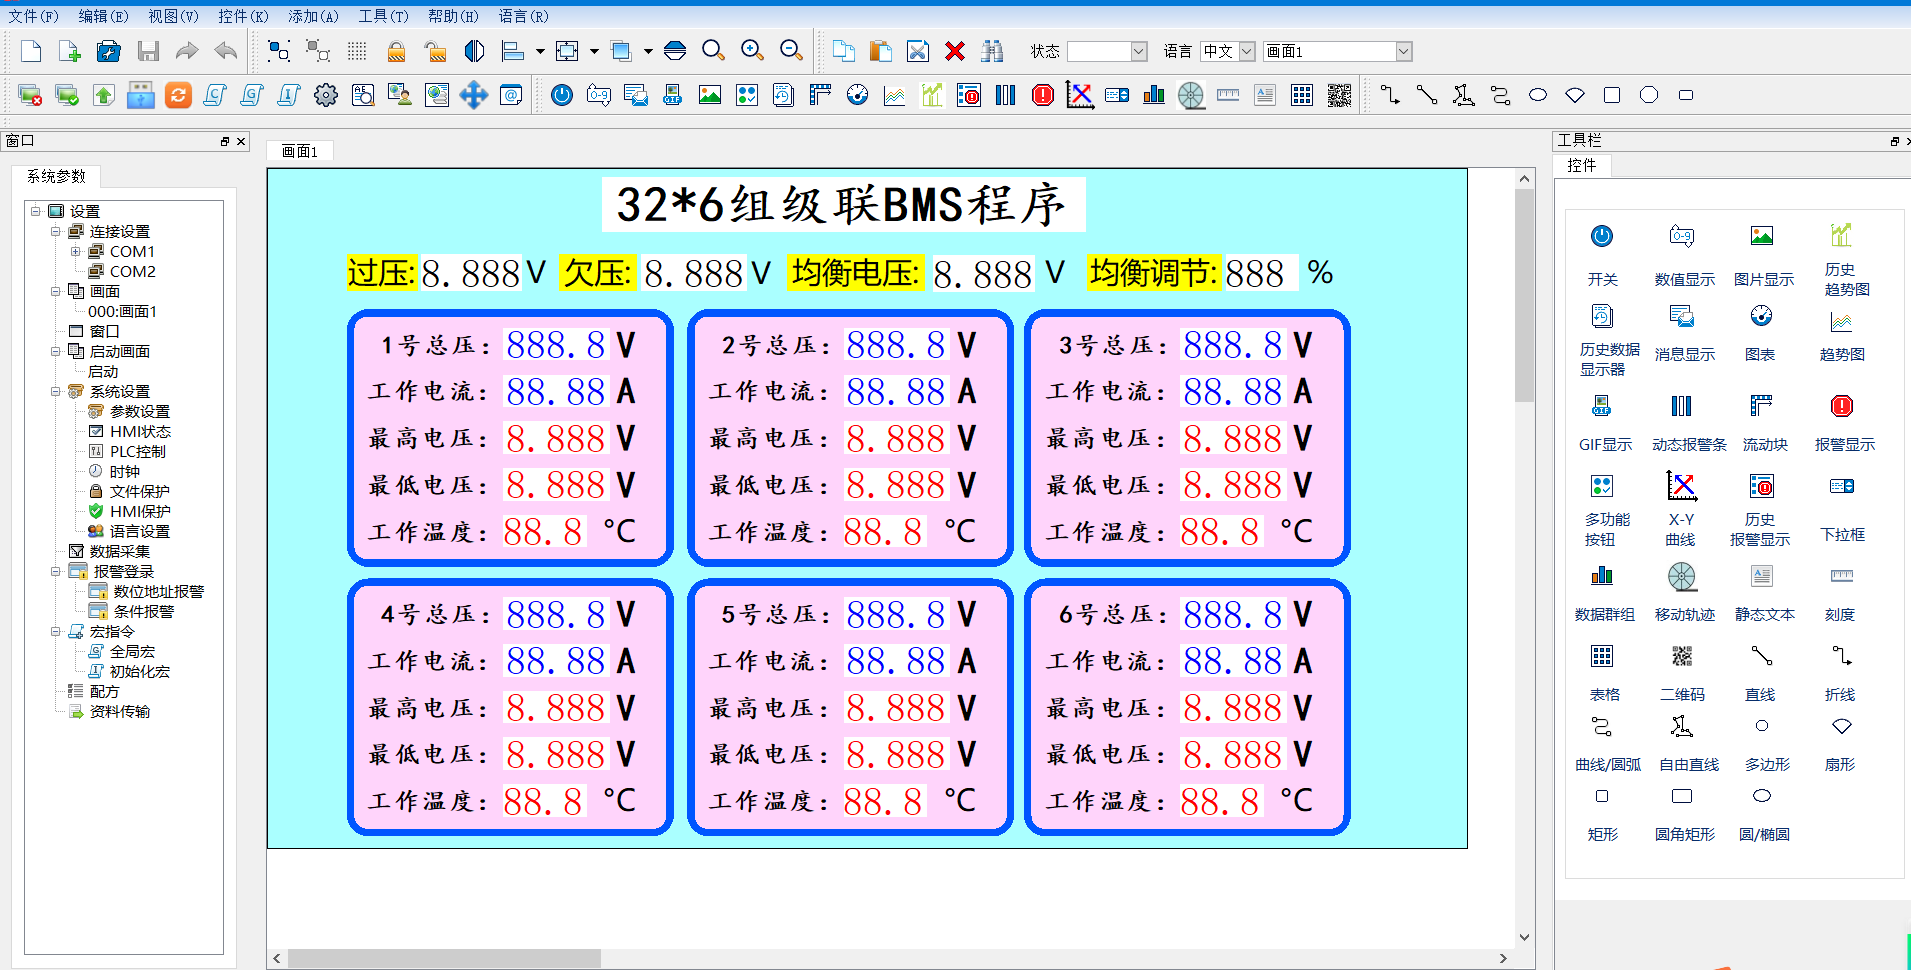Select the 静态文本 static text control
This screenshot has height=970, width=1911.
coord(1763,590)
